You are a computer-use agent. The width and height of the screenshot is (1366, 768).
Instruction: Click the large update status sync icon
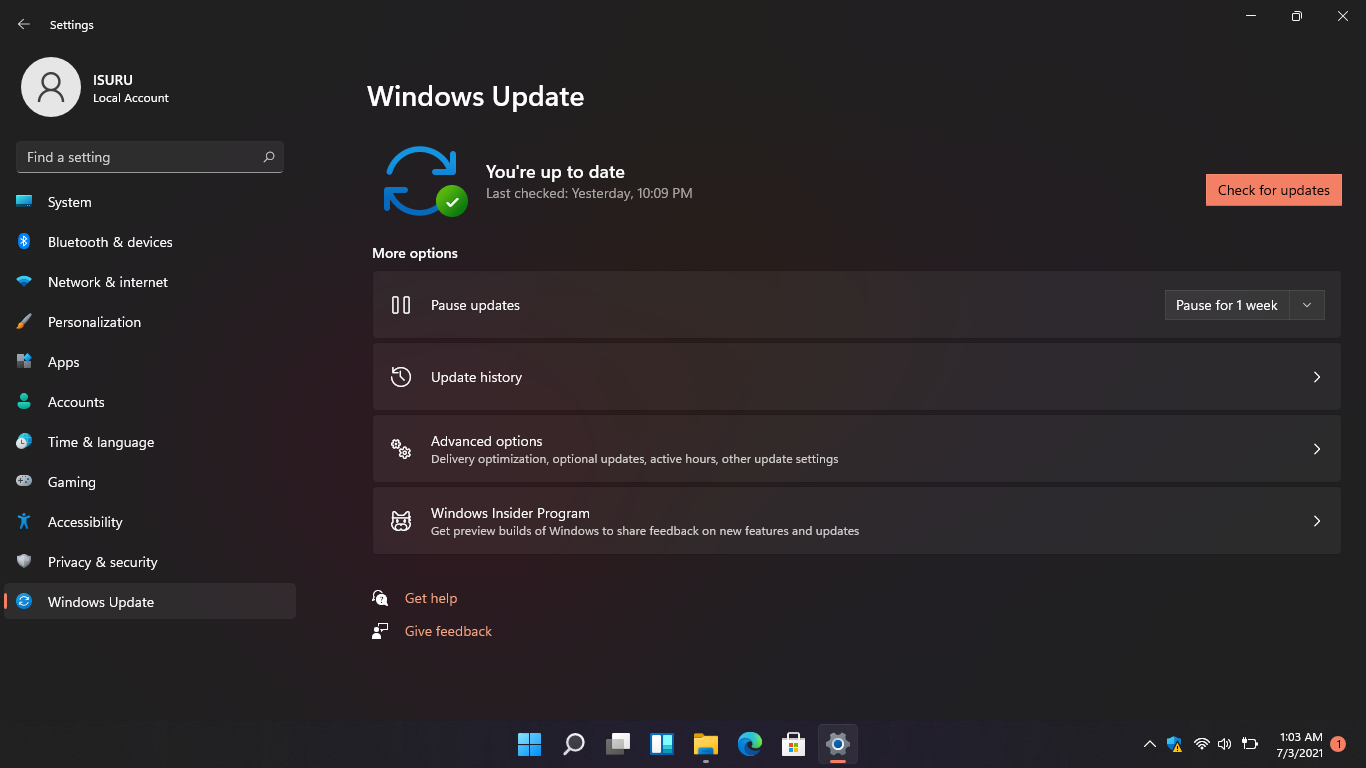(424, 181)
